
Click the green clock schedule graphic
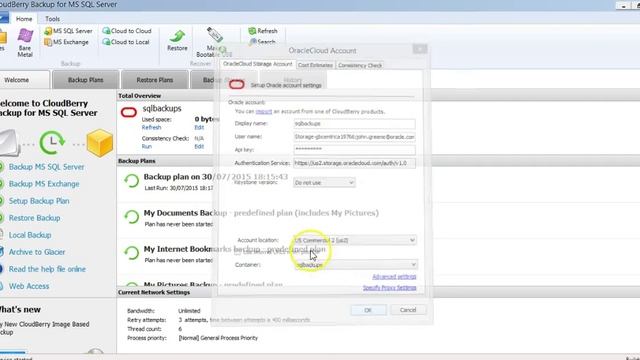(52, 143)
